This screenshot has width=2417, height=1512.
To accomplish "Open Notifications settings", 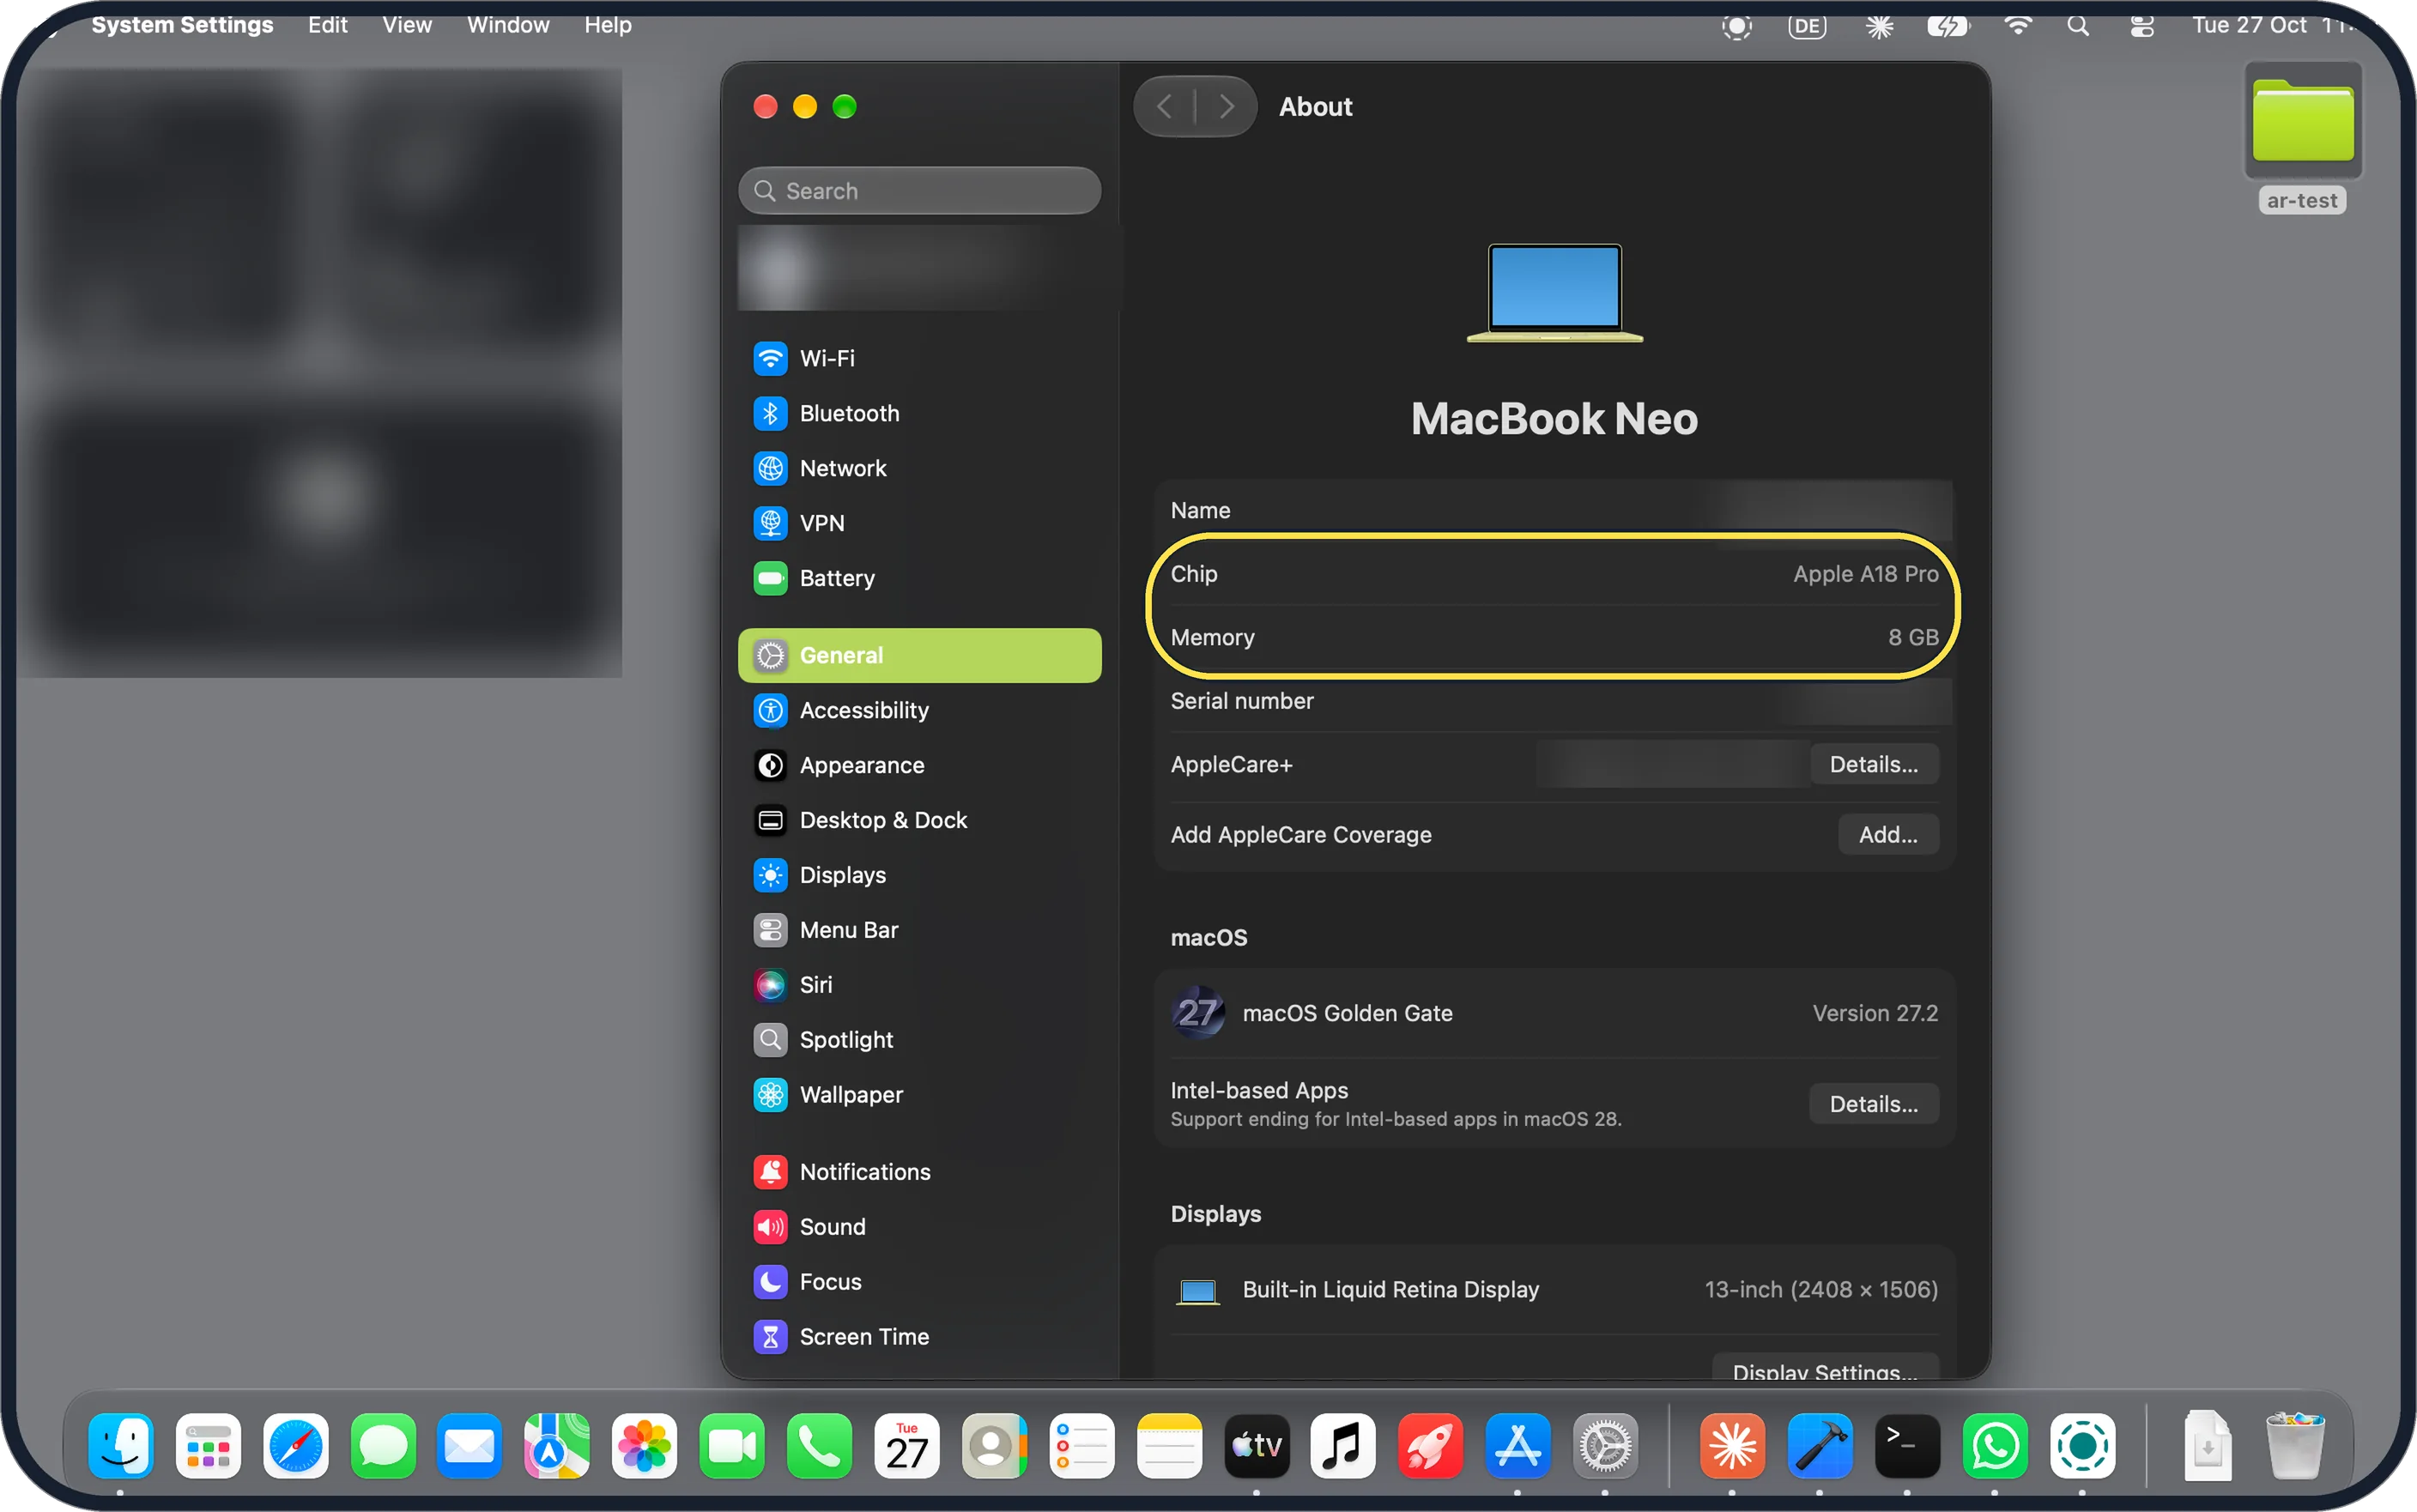I will pyautogui.click(x=919, y=1172).
